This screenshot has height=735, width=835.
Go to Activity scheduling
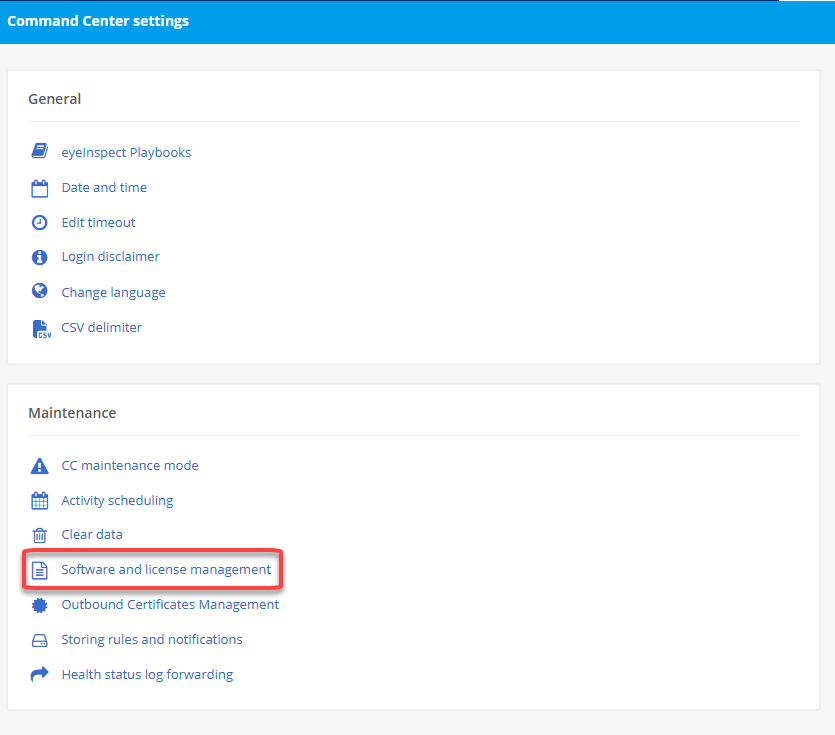pyautogui.click(x=117, y=501)
